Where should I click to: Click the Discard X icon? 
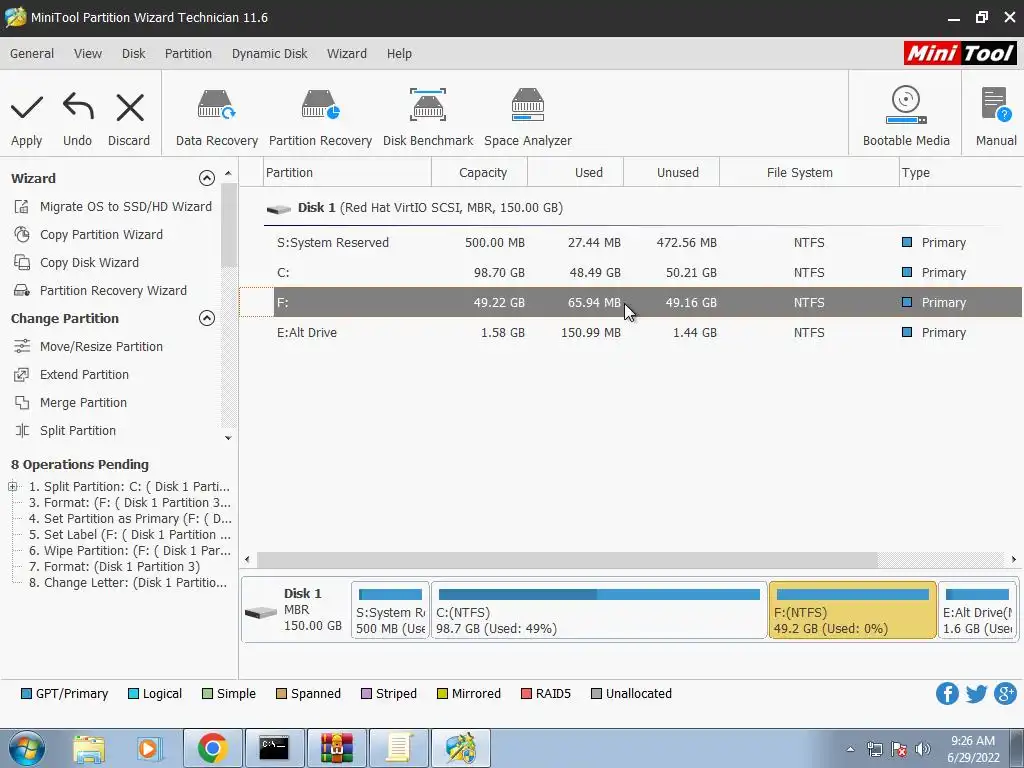(130, 108)
